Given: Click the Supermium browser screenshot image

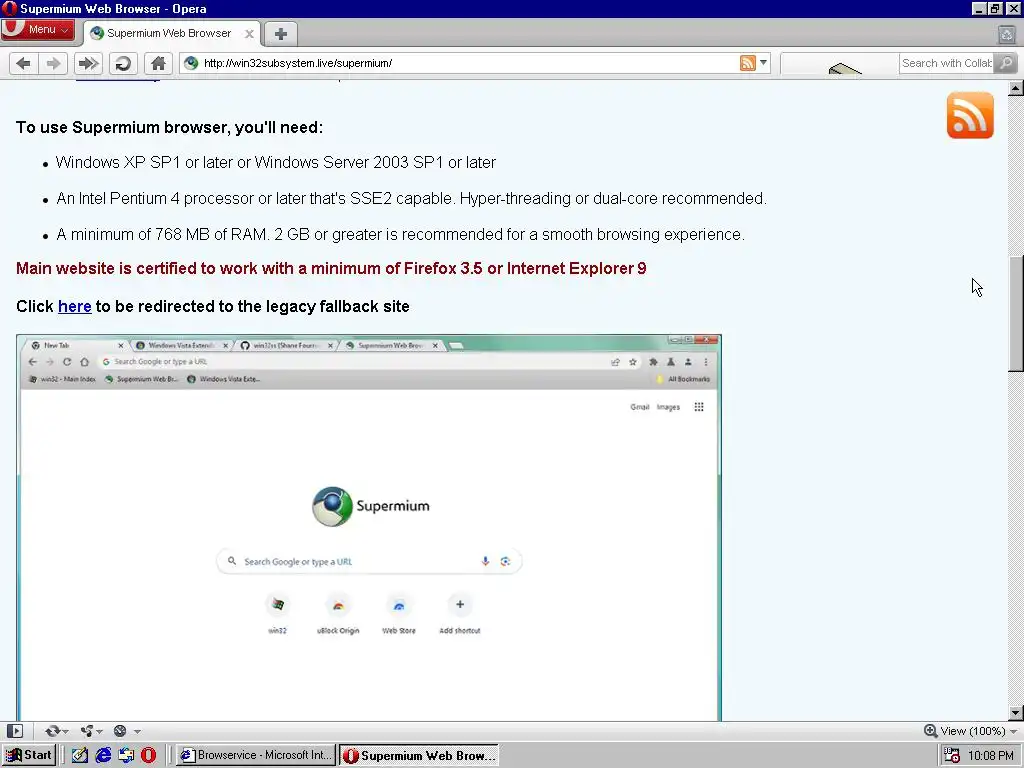Looking at the screenshot, I should click(x=369, y=528).
